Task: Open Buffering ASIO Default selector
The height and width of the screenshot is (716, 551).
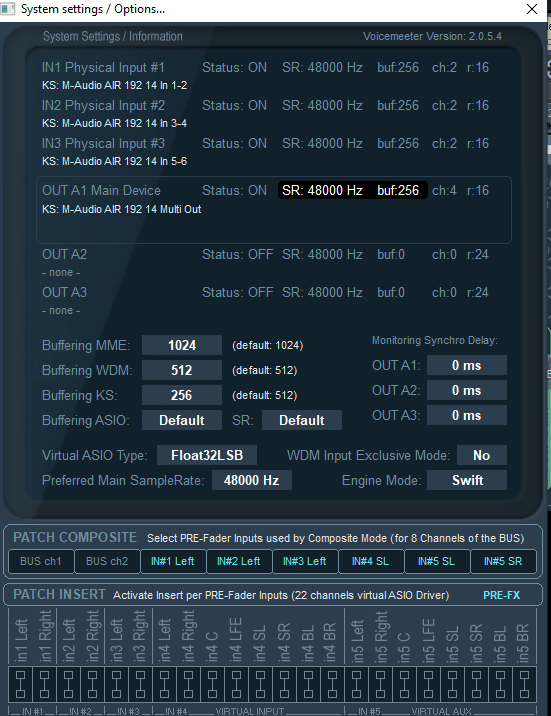Action: click(x=182, y=420)
